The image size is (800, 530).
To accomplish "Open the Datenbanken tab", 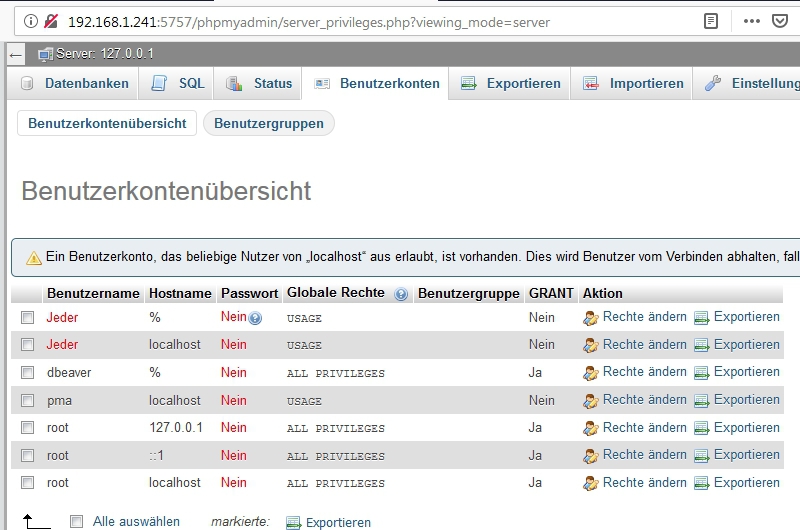I will pos(73,83).
